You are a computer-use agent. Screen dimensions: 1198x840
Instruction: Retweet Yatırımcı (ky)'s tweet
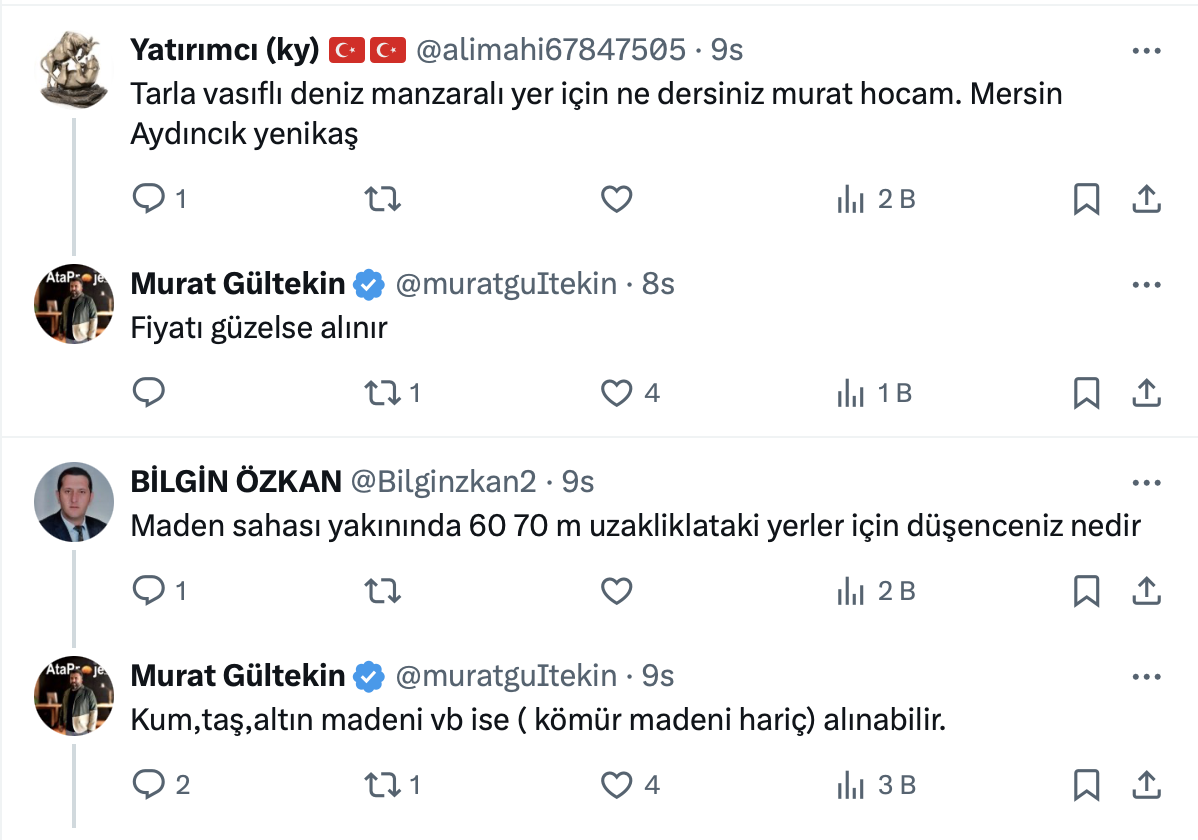[382, 200]
